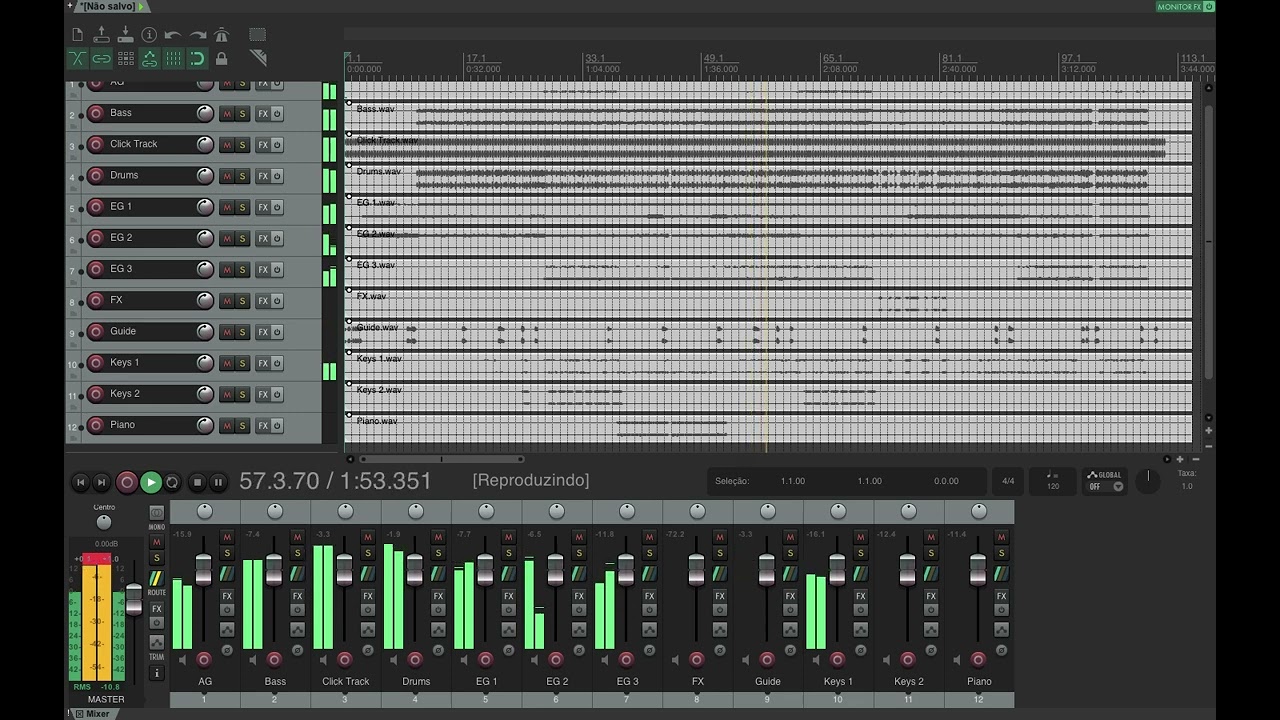Click the master volume fader
Viewport: 1280px width, 720px height.
pos(134,601)
